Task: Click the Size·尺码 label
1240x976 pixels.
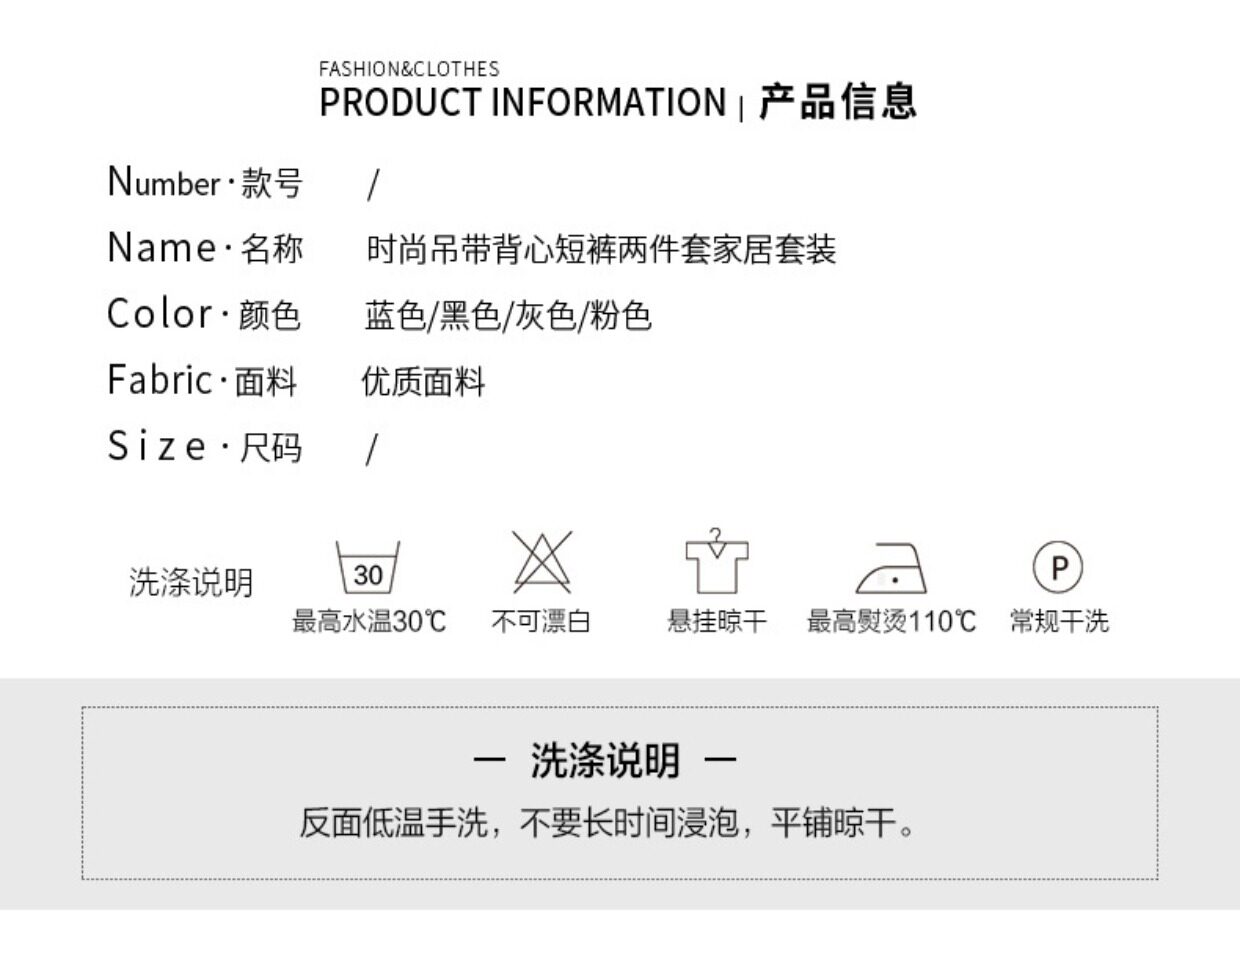Action: 205,447
